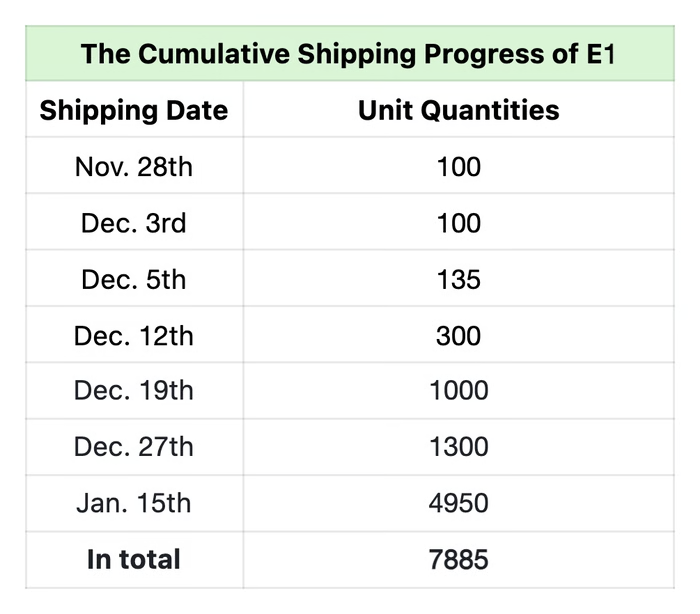
Task: Click the "Dec. 12th" date cell
Action: [134, 335]
